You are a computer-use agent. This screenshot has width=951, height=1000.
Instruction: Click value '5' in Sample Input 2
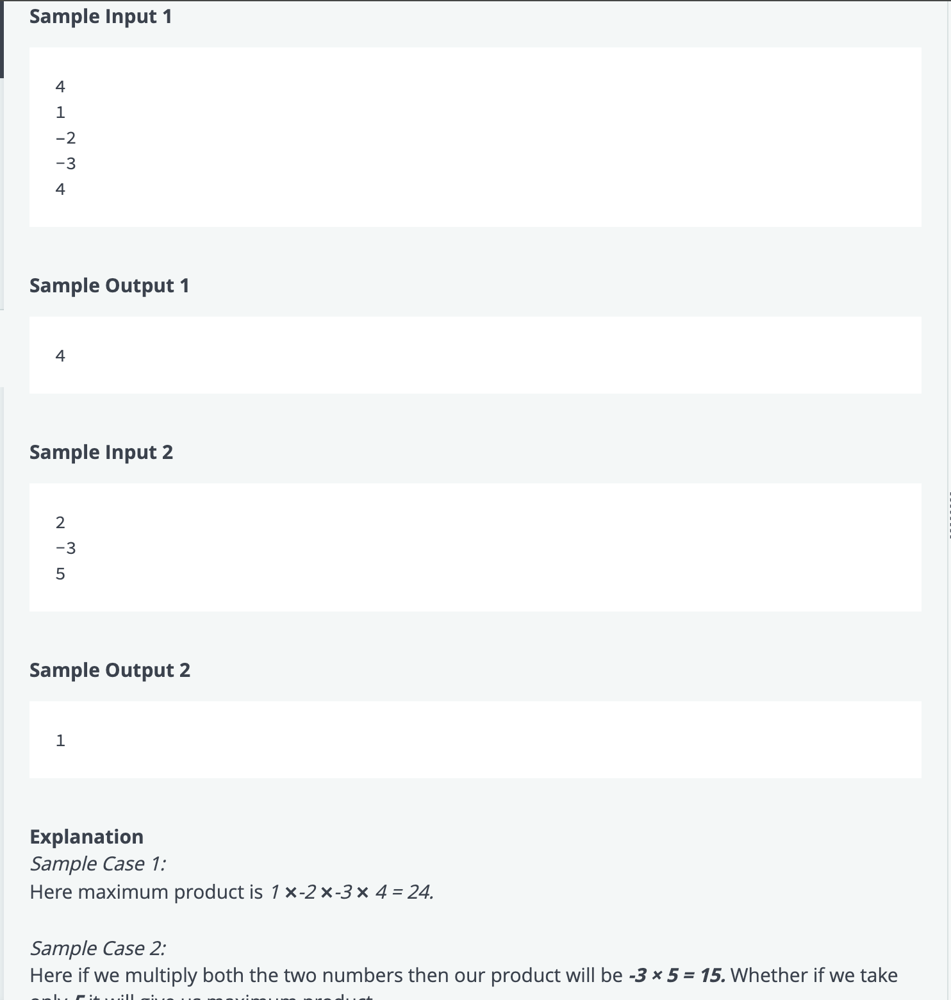tap(60, 573)
